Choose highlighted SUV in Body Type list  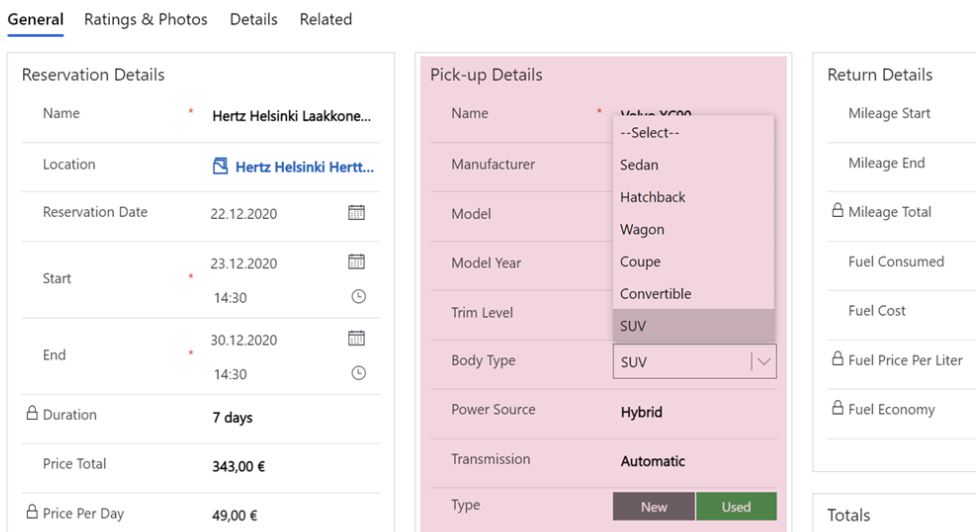tap(693, 326)
